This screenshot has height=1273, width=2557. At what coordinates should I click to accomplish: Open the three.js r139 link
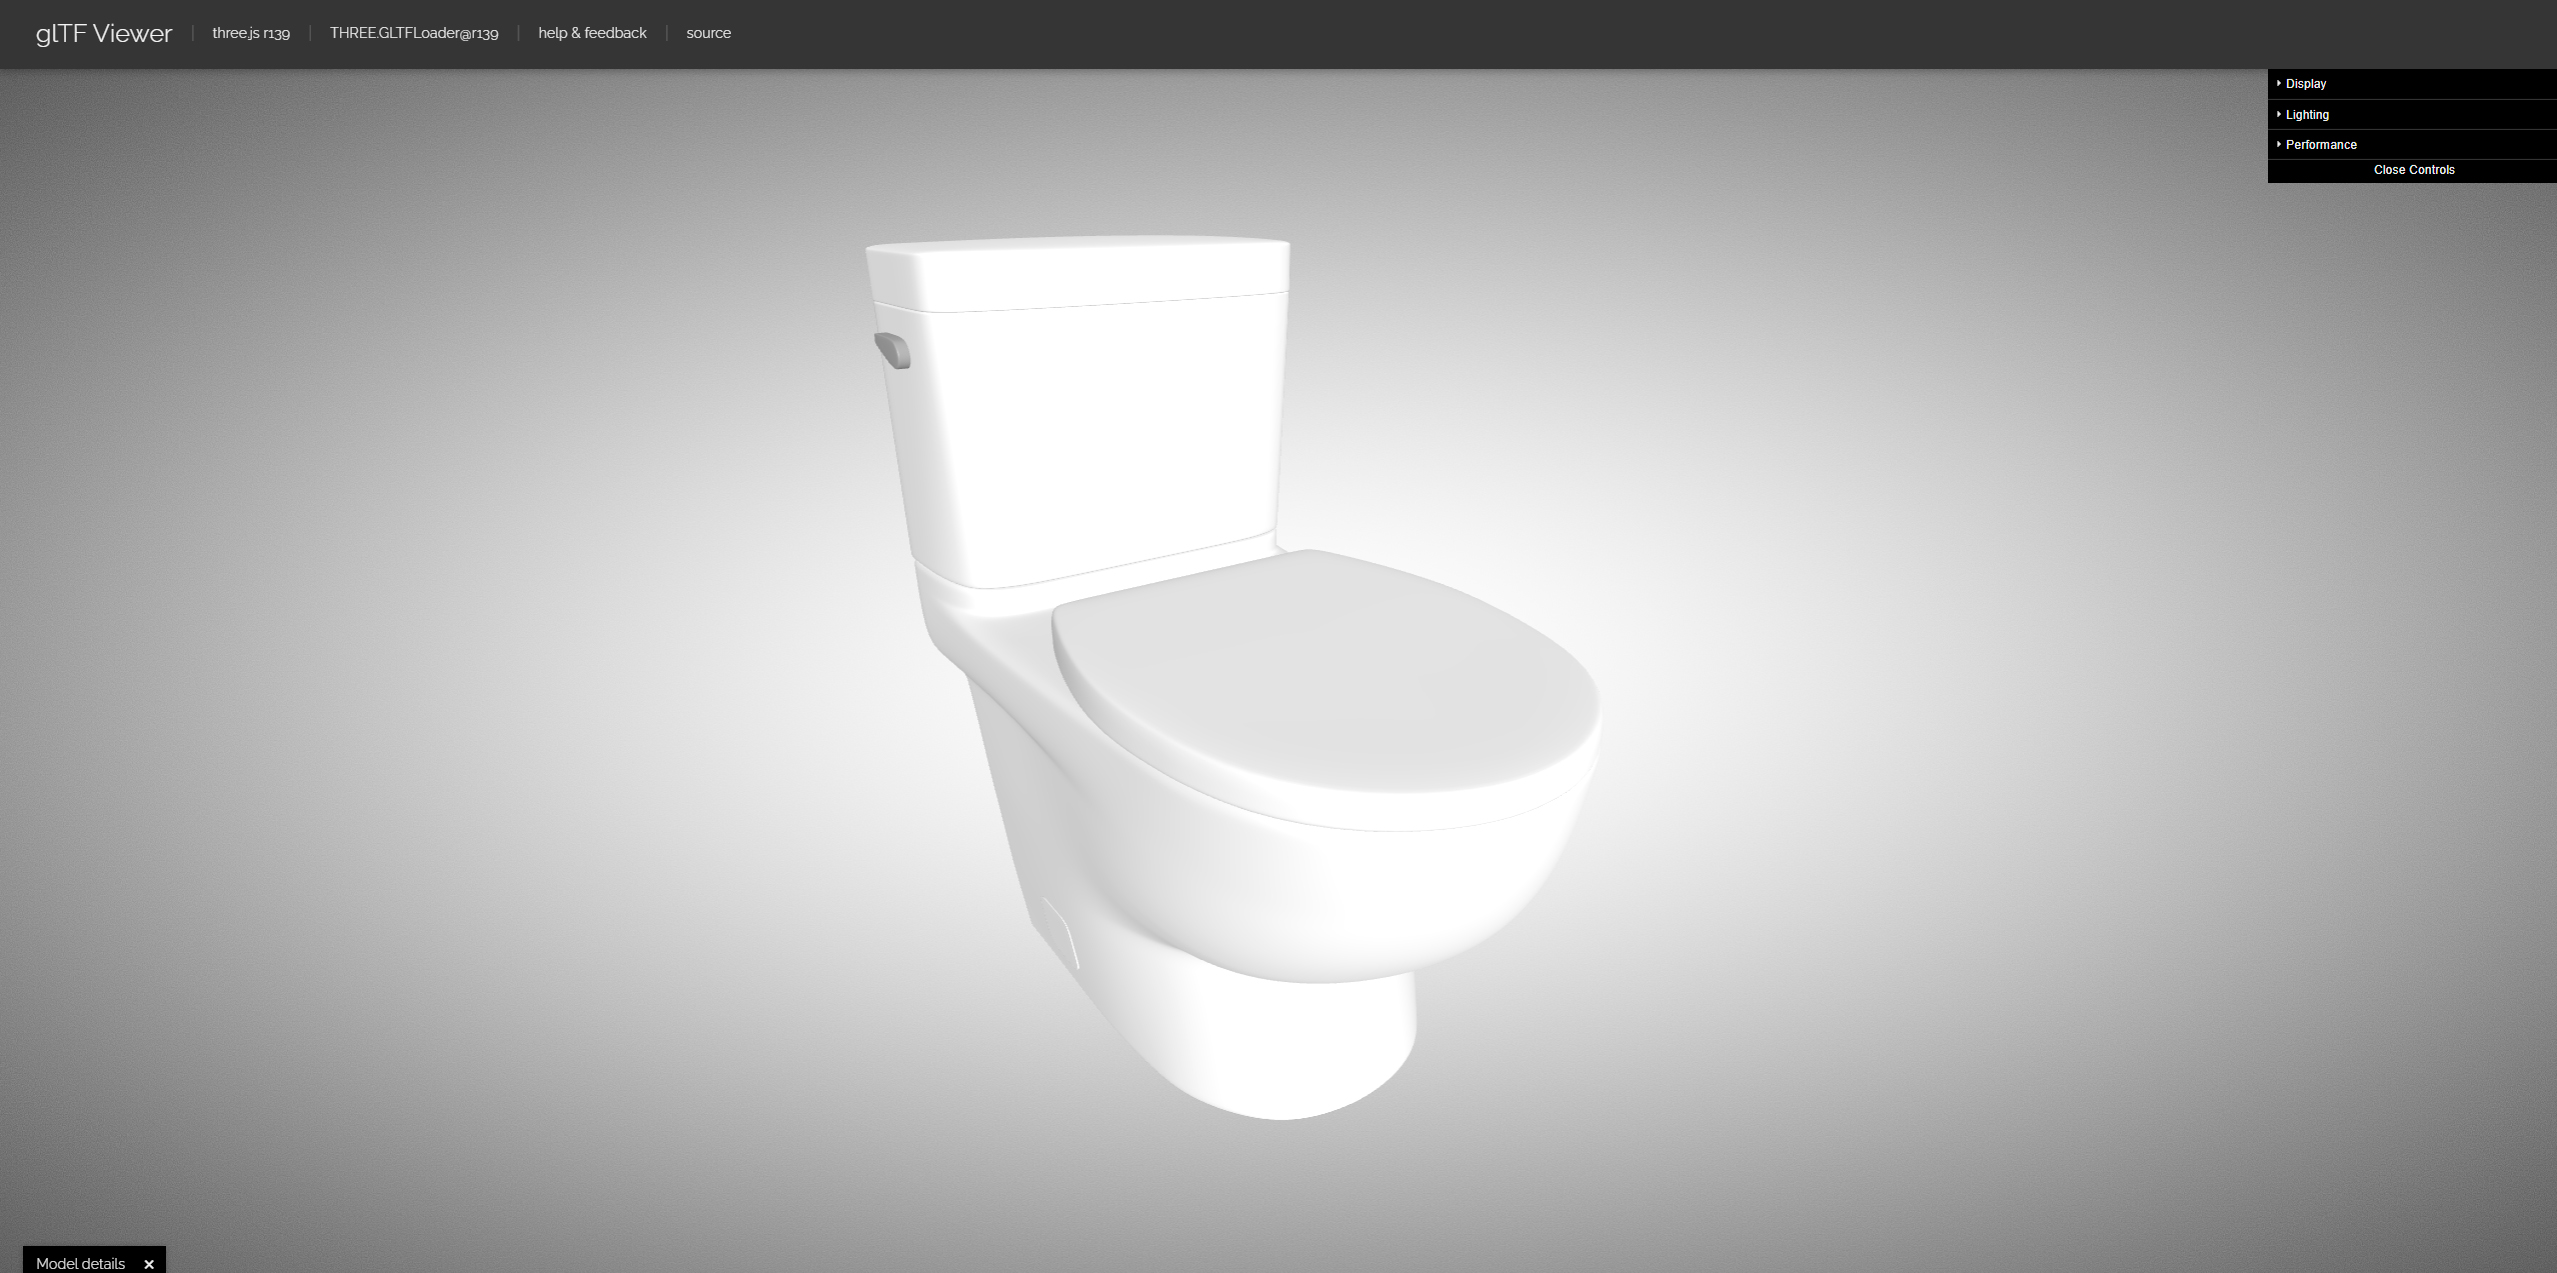click(251, 33)
